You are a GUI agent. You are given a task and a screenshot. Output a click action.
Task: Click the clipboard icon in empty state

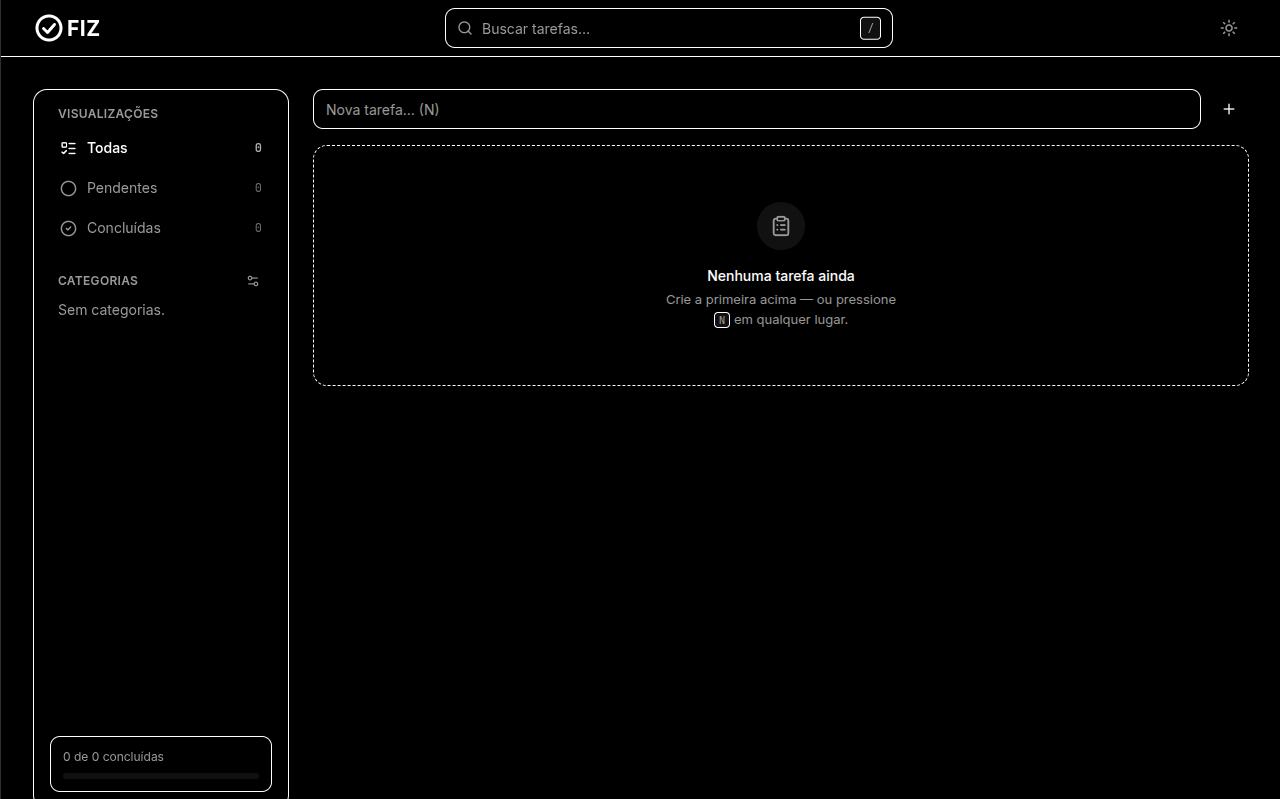click(x=781, y=226)
